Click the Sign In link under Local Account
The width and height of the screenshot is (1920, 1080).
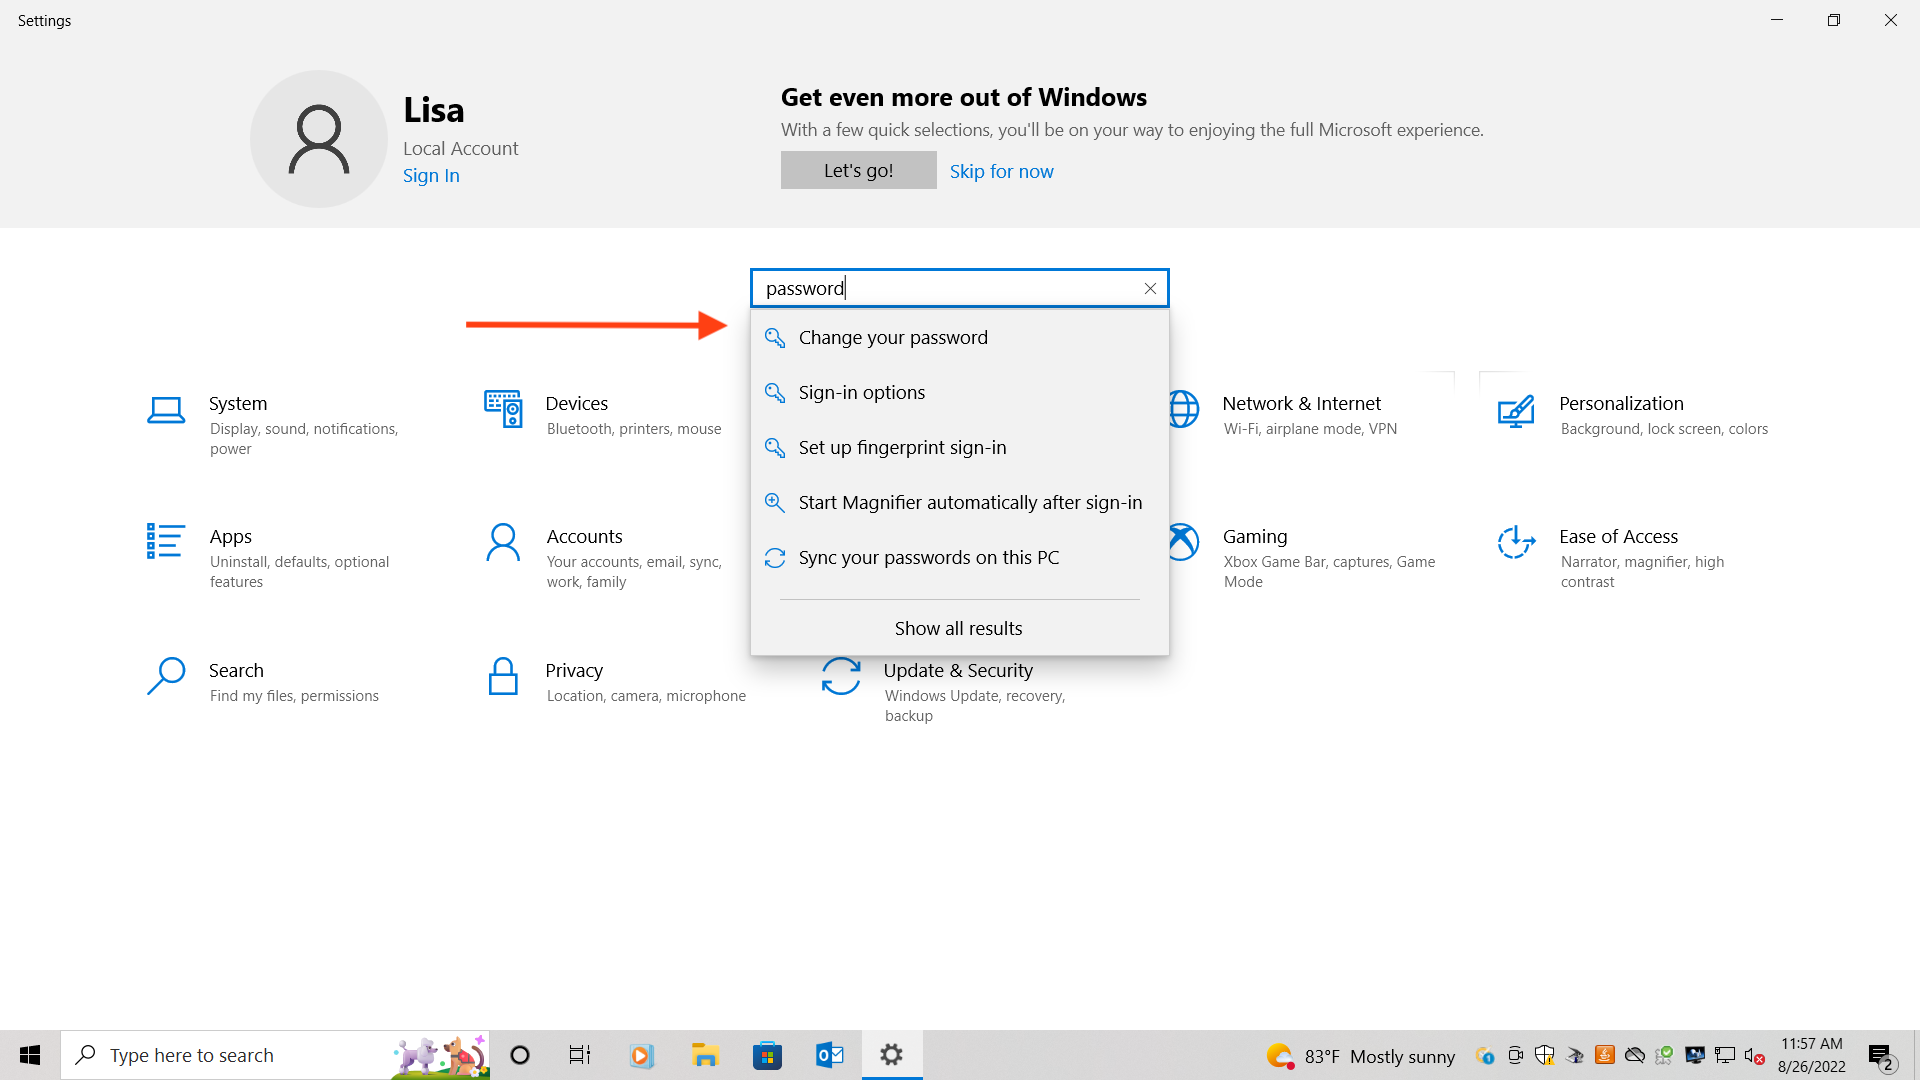[431, 175]
